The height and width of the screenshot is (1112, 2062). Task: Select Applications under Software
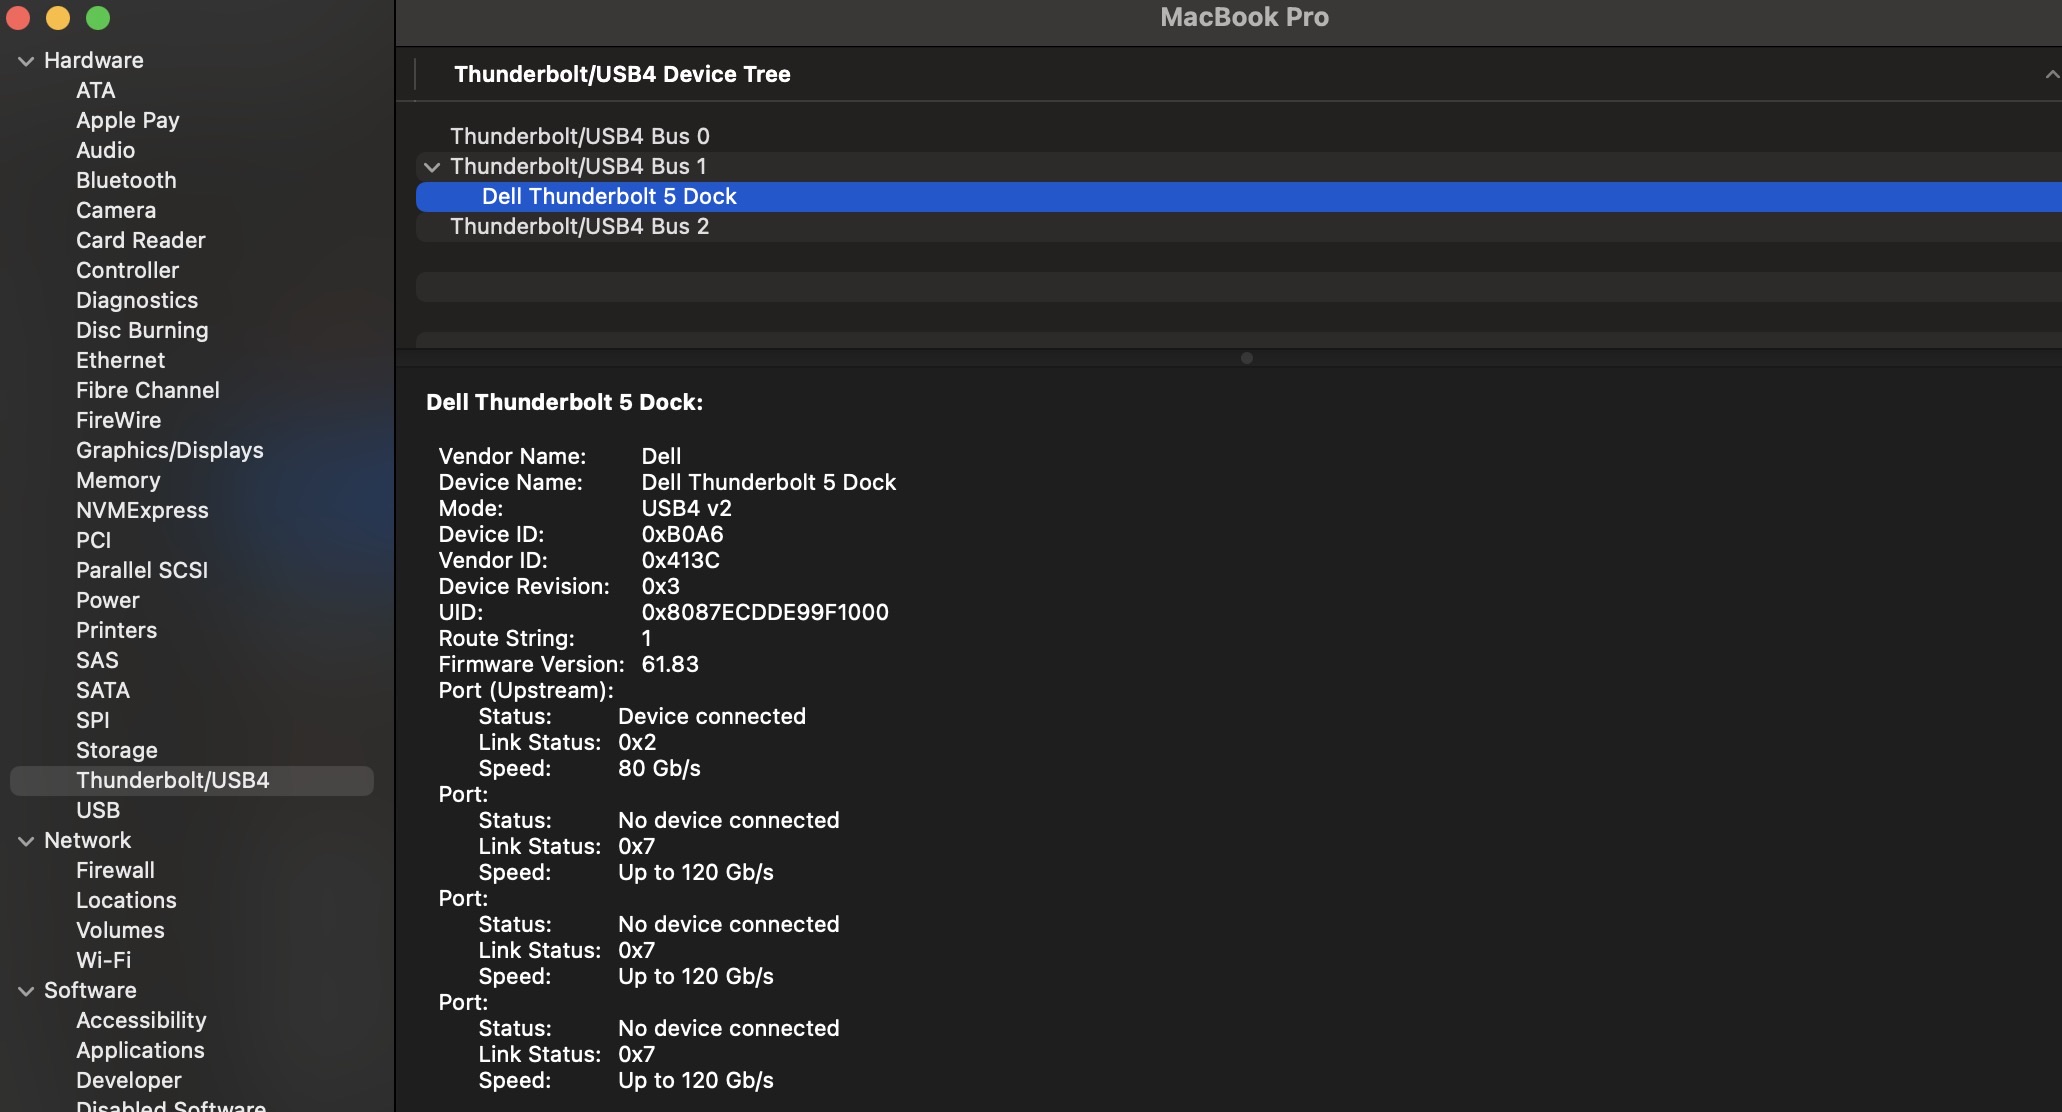point(140,1050)
